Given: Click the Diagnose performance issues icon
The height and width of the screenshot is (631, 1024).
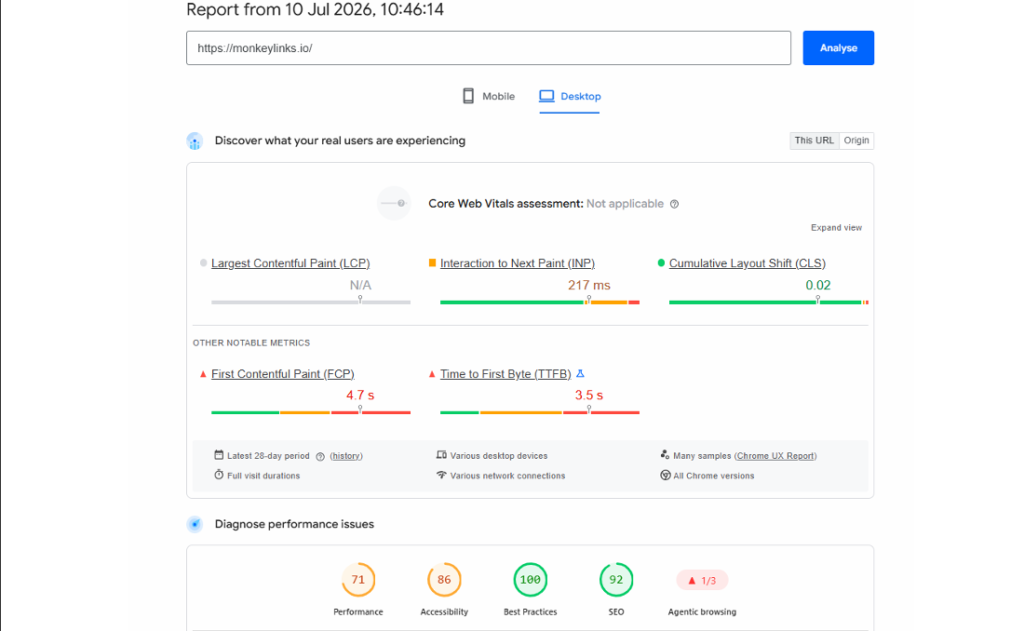Looking at the screenshot, I should click(x=195, y=525).
